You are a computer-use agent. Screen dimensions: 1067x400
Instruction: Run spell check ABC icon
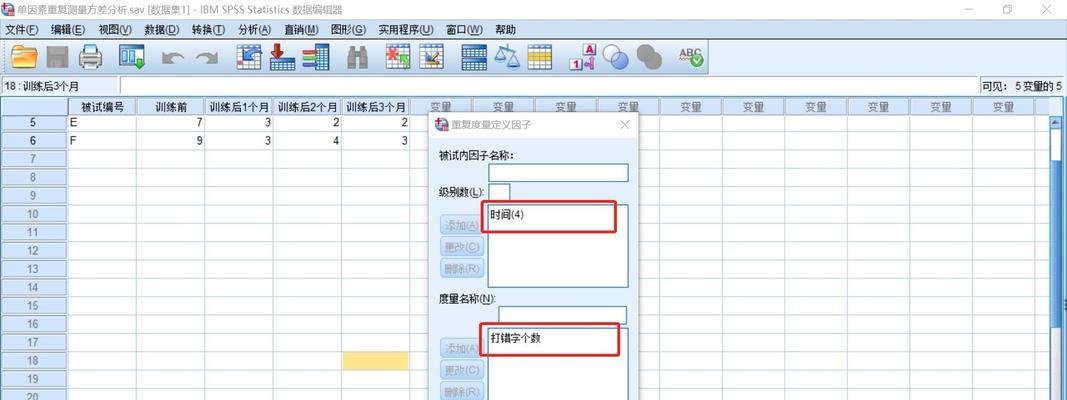tap(691, 57)
